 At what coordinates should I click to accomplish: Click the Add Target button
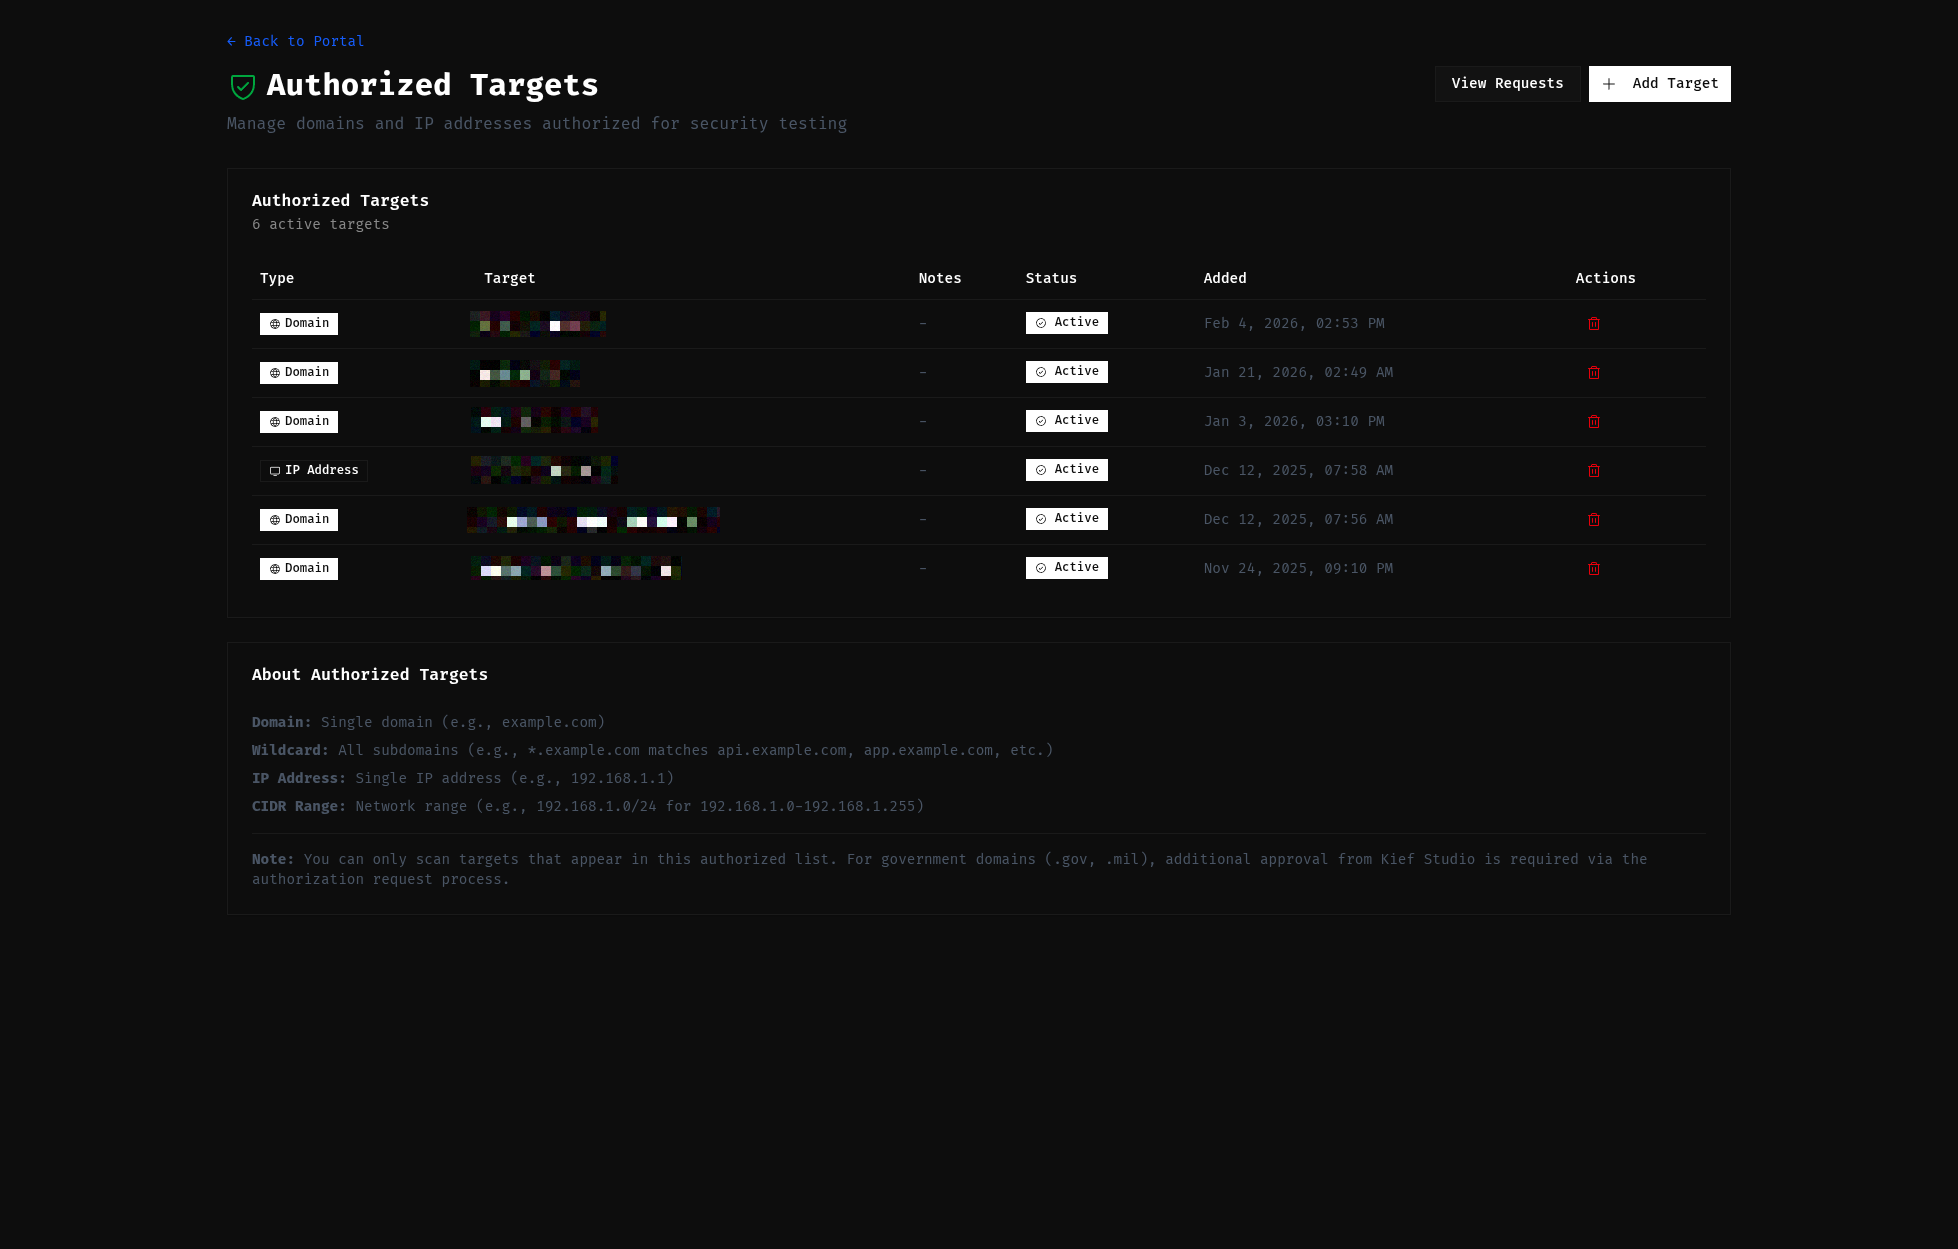point(1659,84)
